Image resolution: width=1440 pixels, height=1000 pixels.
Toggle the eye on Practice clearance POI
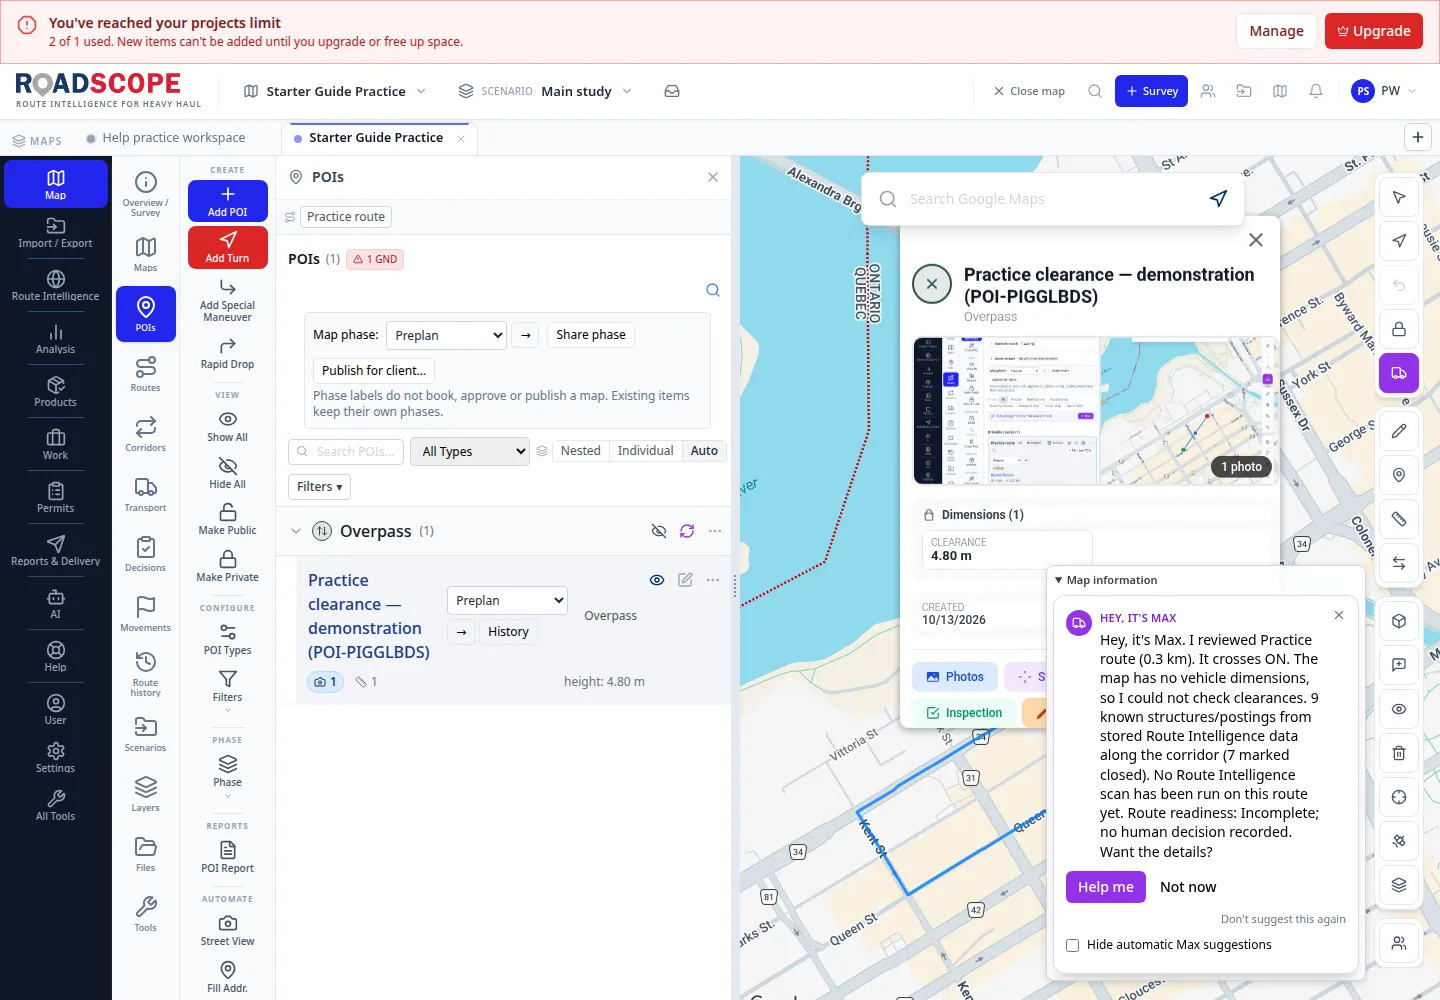pyautogui.click(x=657, y=580)
